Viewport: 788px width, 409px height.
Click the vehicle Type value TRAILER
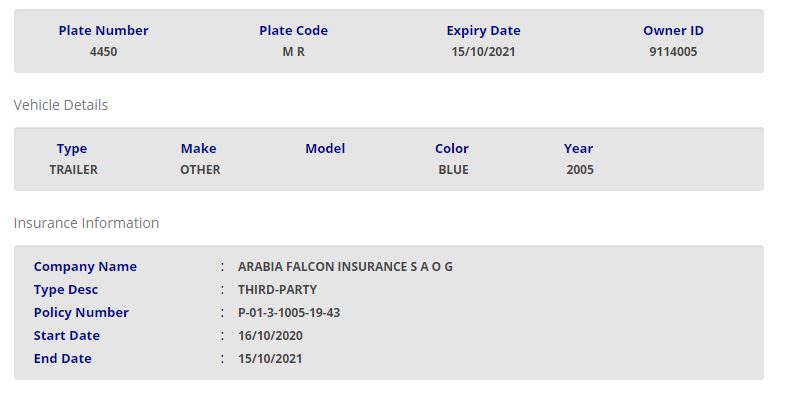(73, 169)
